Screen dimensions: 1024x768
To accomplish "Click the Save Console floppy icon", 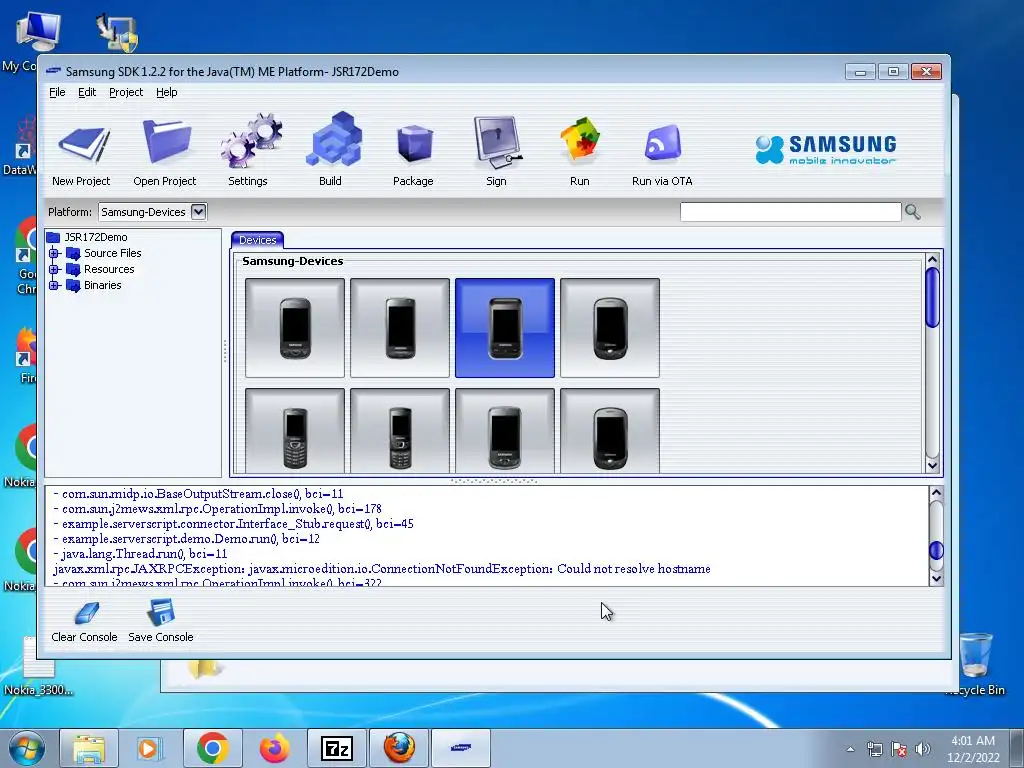I will point(161,613).
